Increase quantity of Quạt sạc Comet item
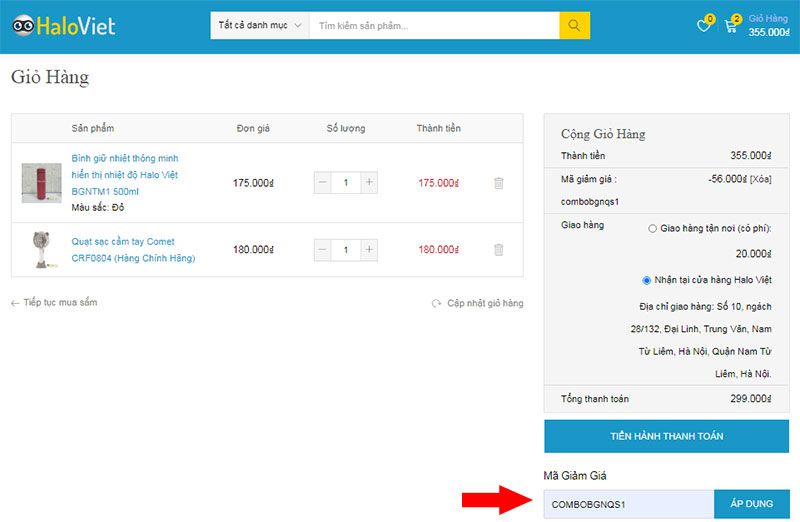The height and width of the screenshot is (522, 800). [369, 250]
